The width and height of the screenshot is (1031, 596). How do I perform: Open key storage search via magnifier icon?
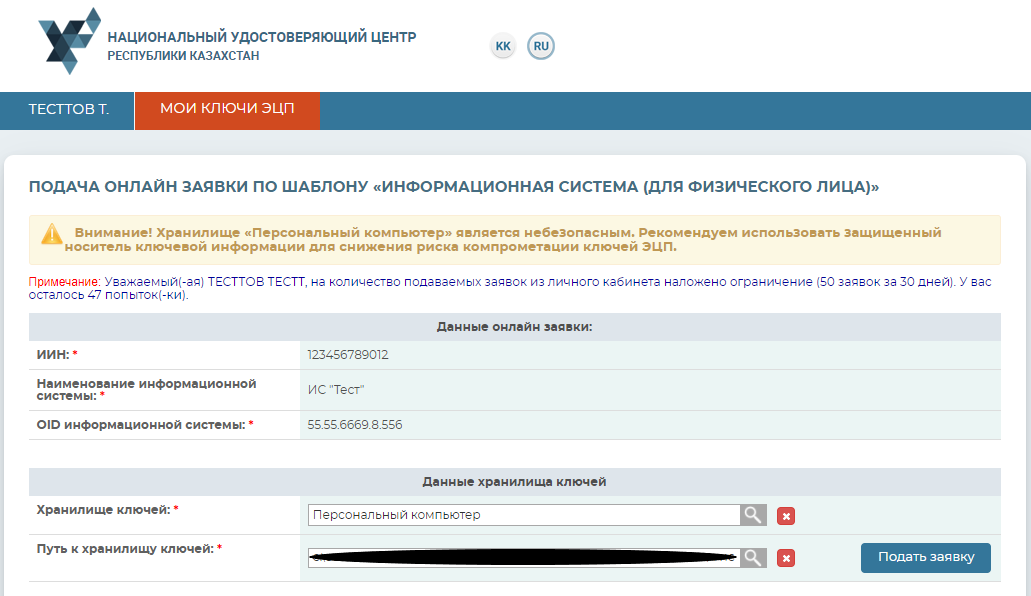753,515
